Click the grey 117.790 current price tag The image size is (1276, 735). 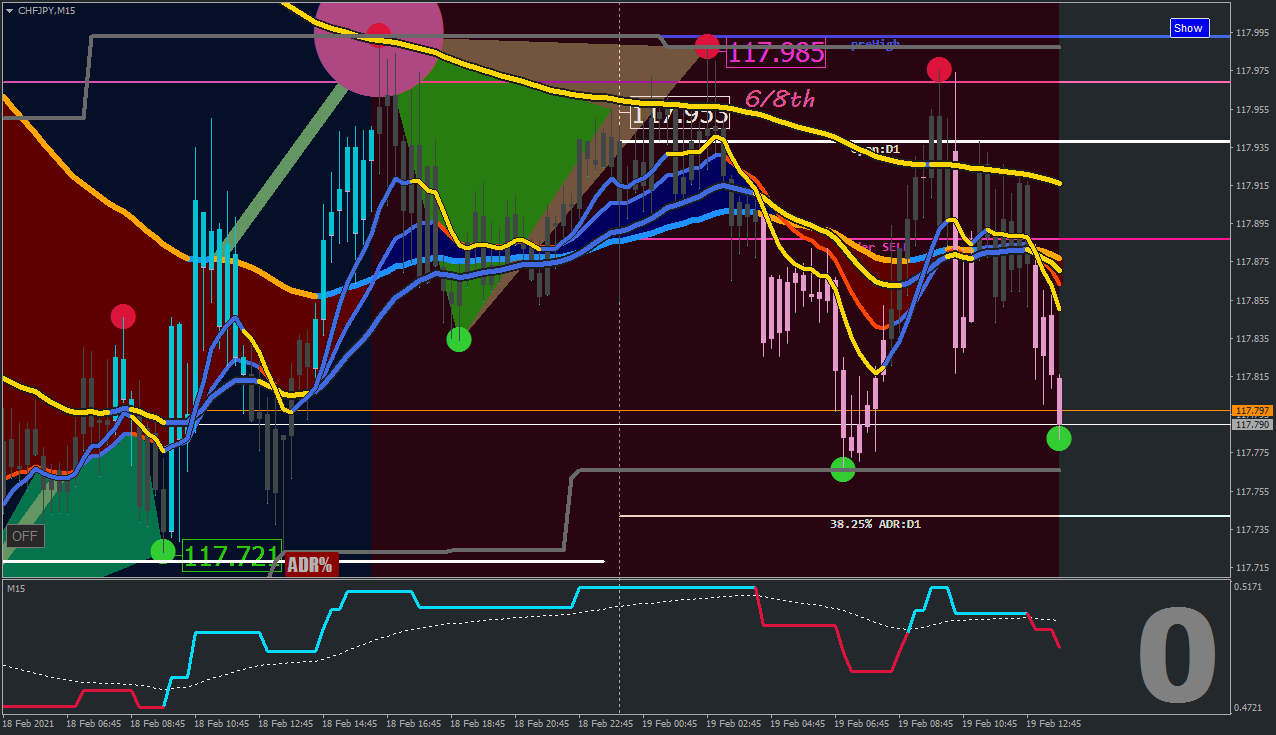(x=1253, y=425)
